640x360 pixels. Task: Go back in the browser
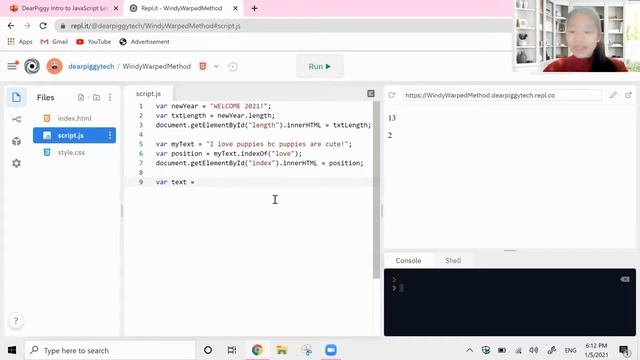[x=11, y=26]
